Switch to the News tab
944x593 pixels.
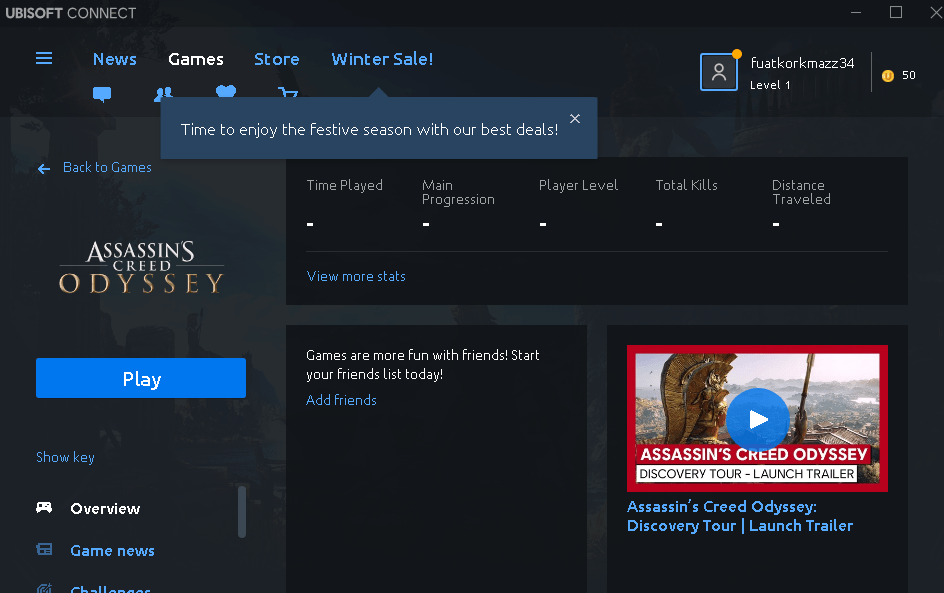pyautogui.click(x=114, y=59)
